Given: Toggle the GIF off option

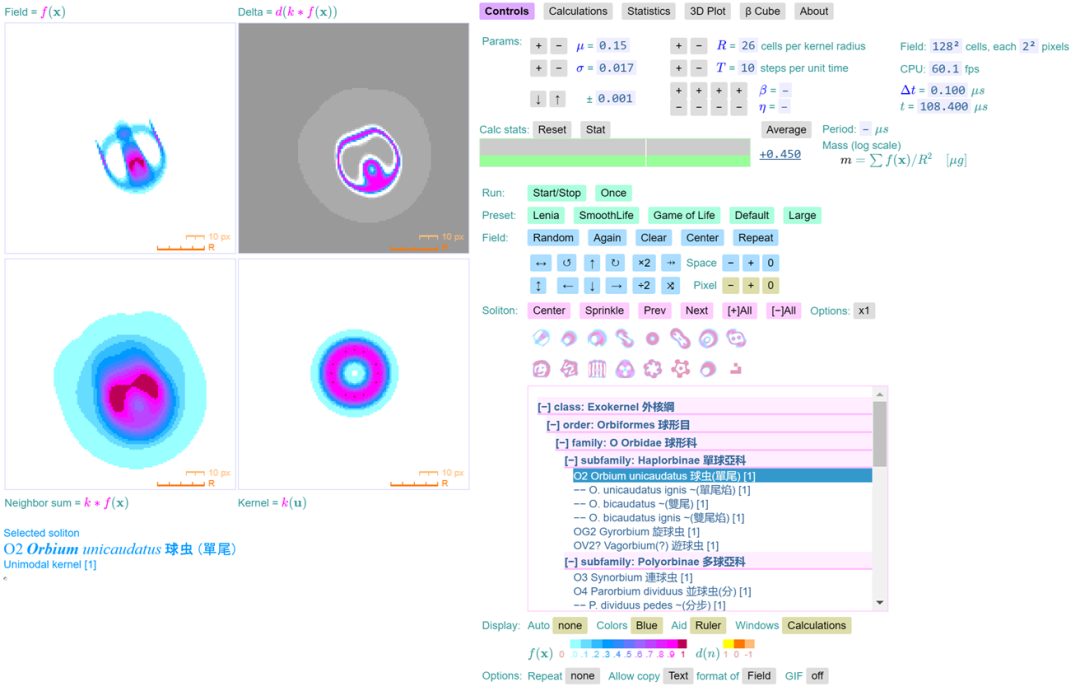Looking at the screenshot, I should click(x=817, y=676).
